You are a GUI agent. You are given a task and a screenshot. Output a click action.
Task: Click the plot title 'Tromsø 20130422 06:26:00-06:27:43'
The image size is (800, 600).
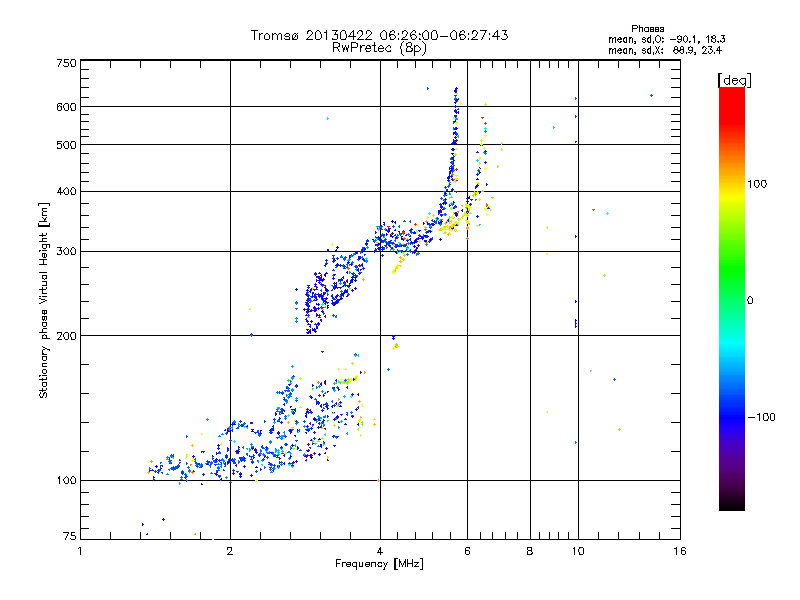click(379, 35)
